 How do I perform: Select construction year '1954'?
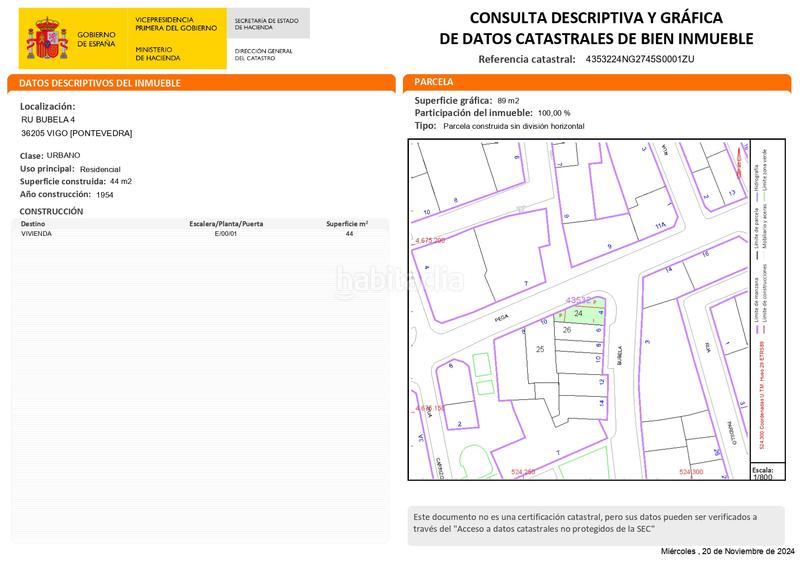point(105,194)
